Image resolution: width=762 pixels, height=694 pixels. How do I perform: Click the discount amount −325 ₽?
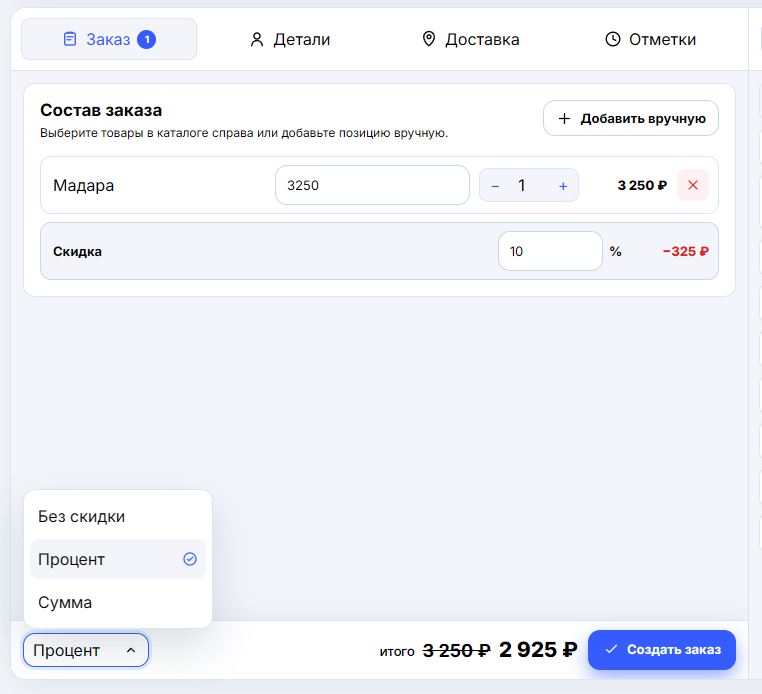tap(686, 251)
